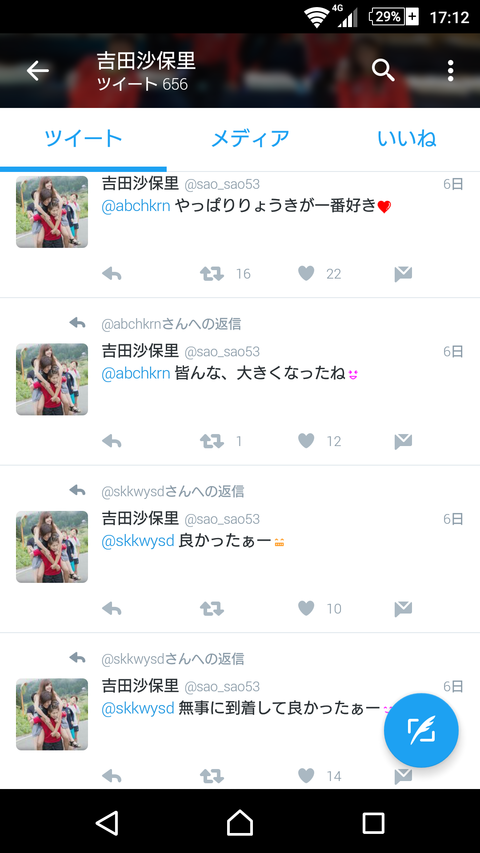The height and width of the screenshot is (853, 480).
Task: Open the three-dot overflow menu
Action: coord(450,71)
